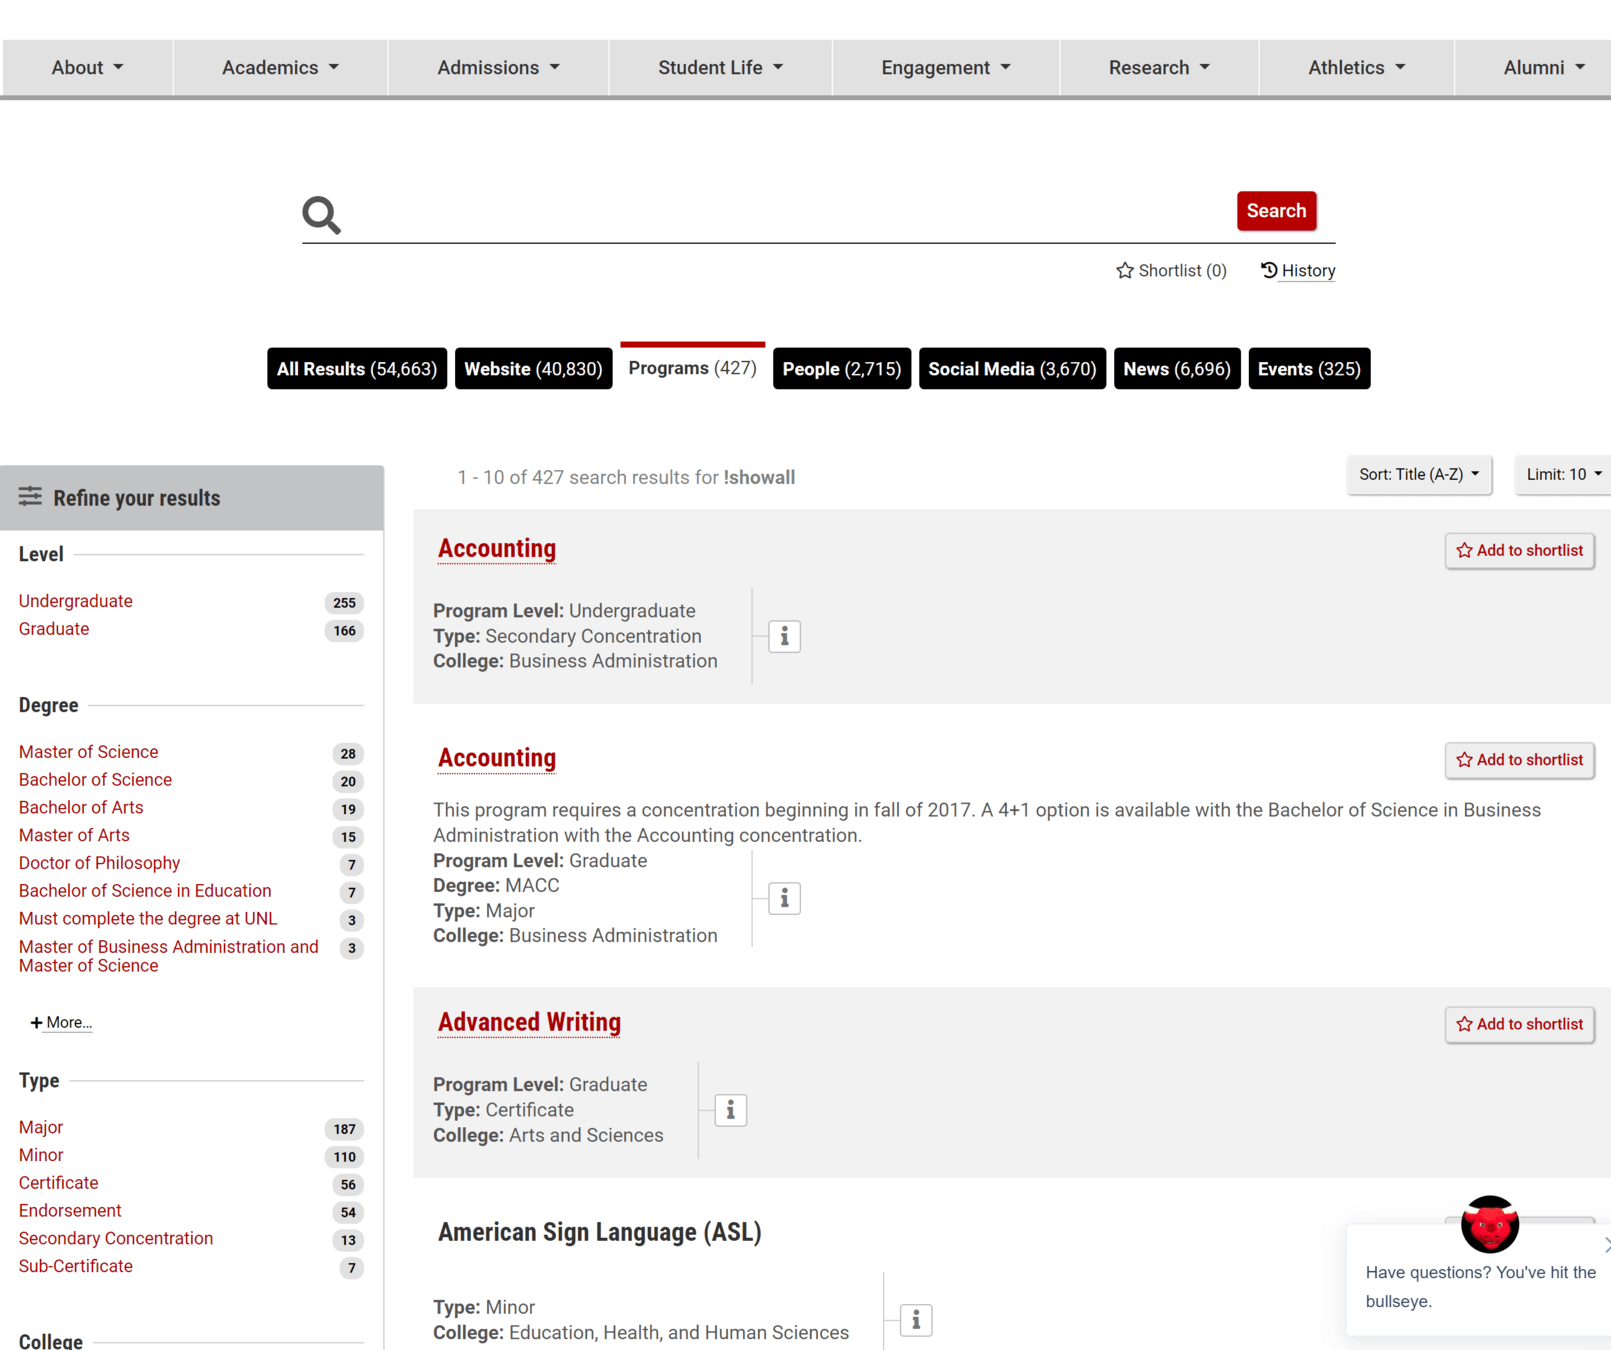Expand more Degree filters with + More...

pos(61,1022)
